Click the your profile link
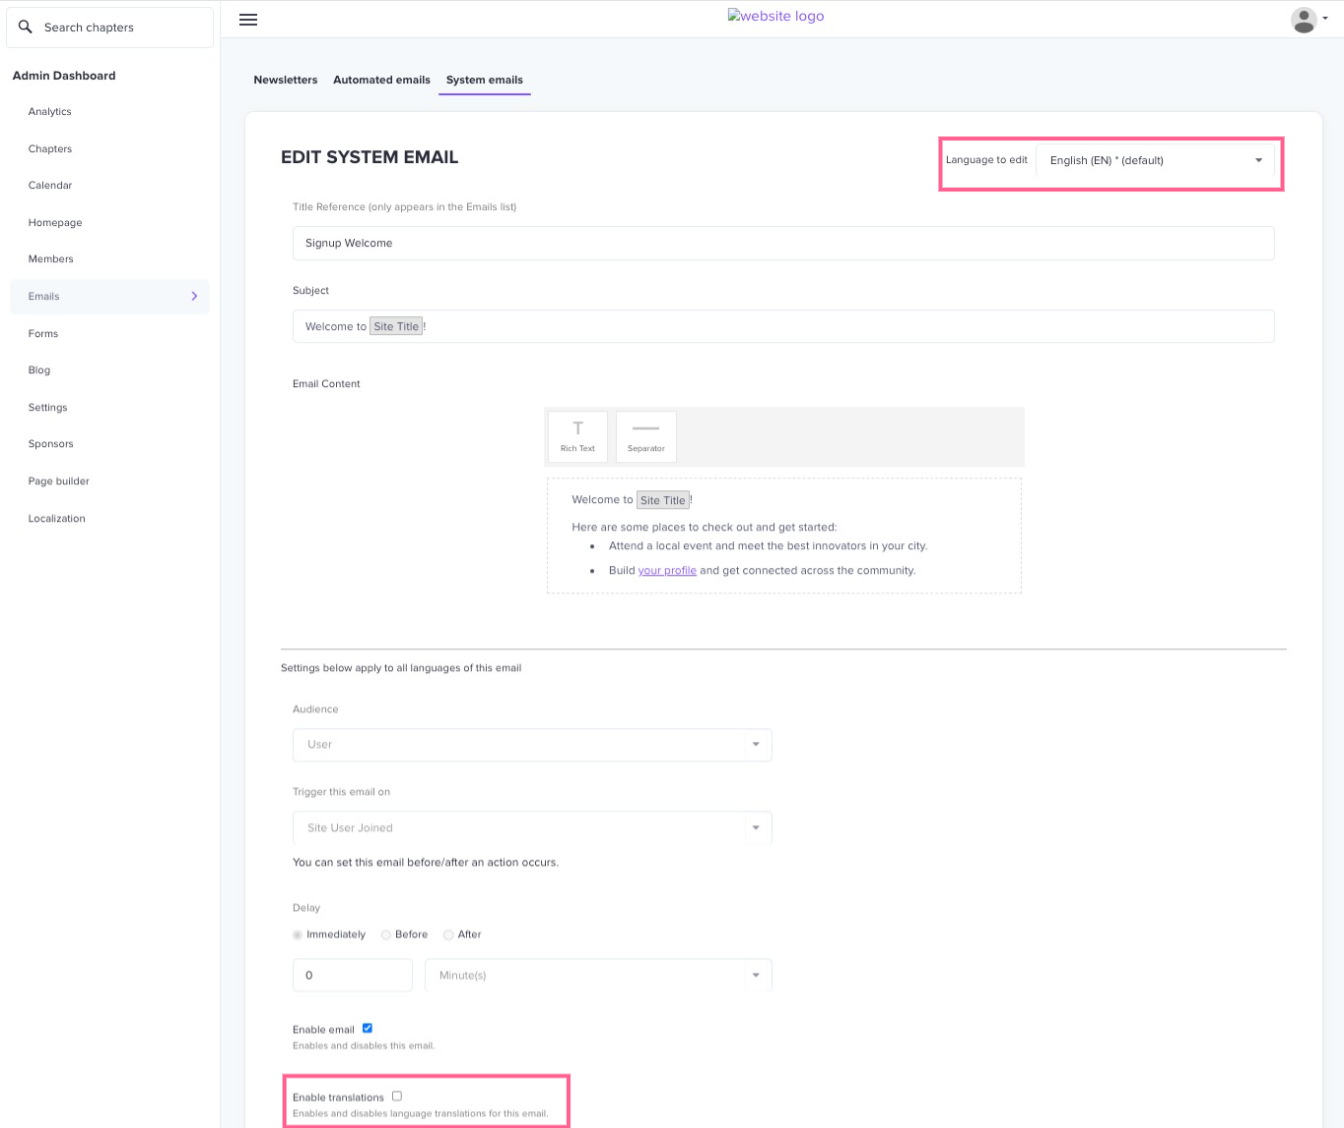The width and height of the screenshot is (1344, 1128). pos(667,570)
